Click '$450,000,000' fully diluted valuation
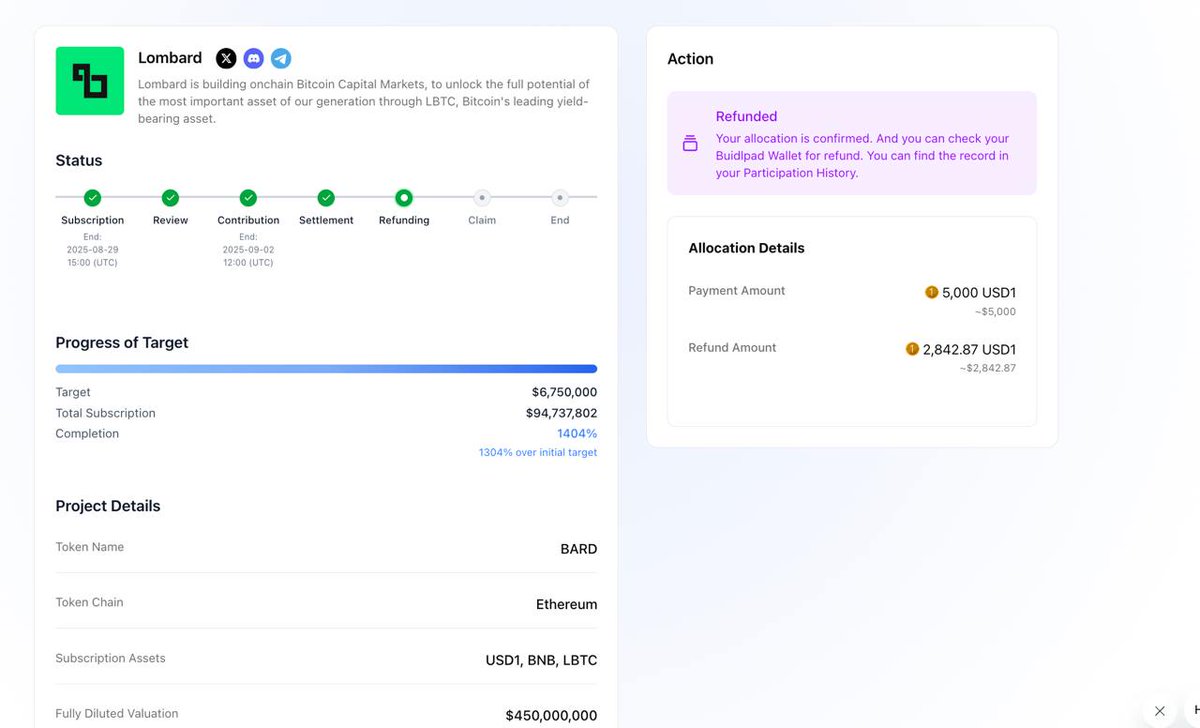 pos(552,716)
